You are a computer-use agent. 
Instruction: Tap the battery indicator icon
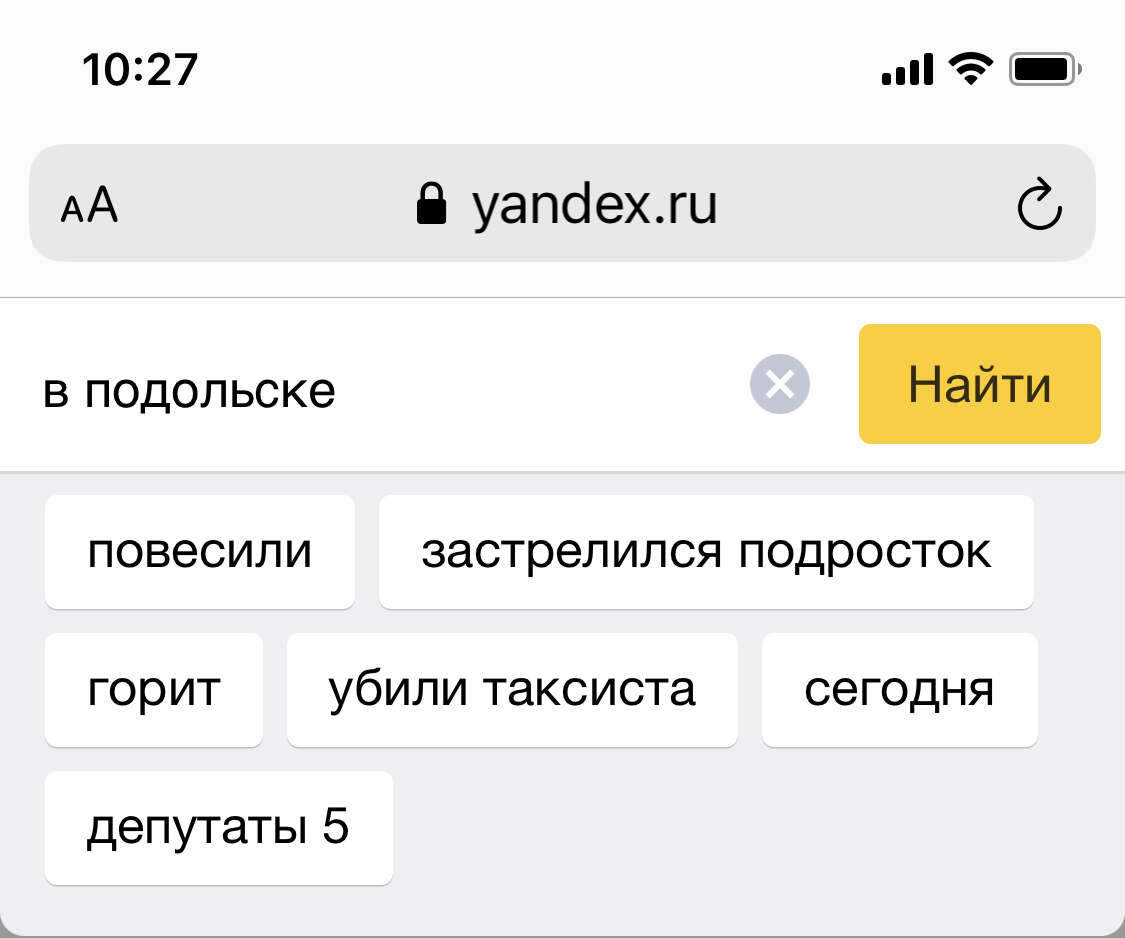[1045, 70]
